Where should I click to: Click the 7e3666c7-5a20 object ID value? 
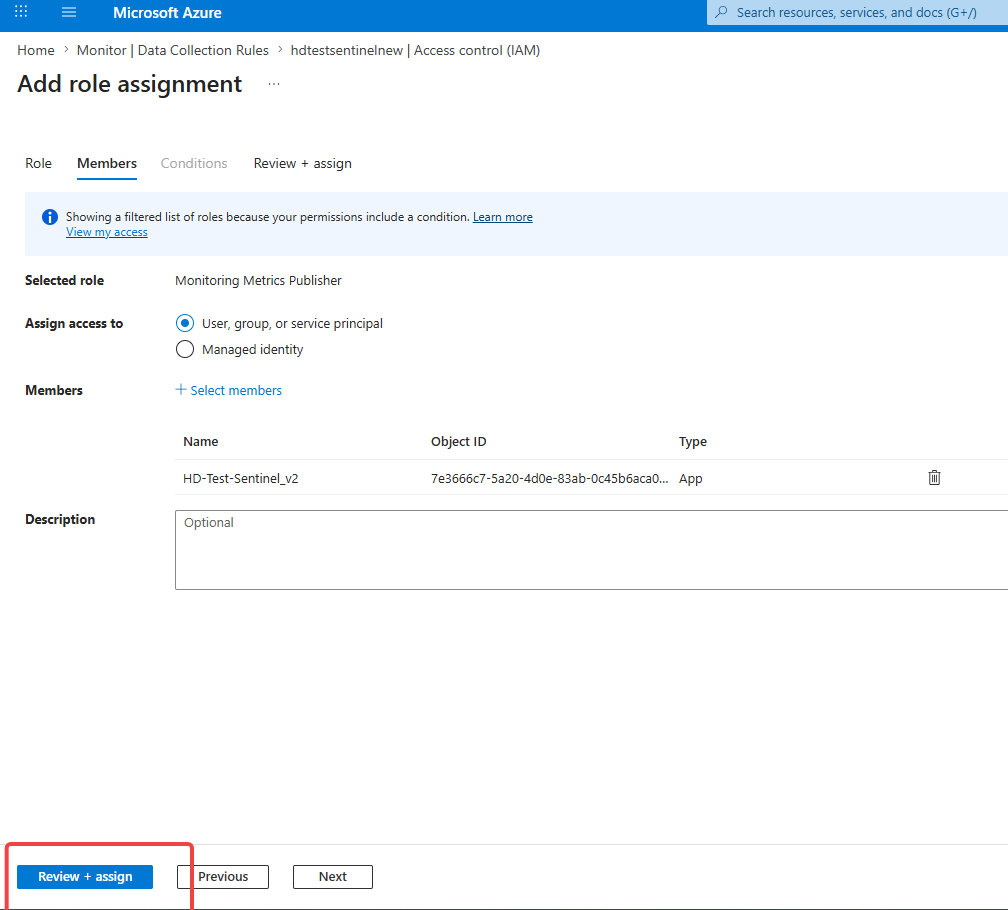pyautogui.click(x=550, y=478)
